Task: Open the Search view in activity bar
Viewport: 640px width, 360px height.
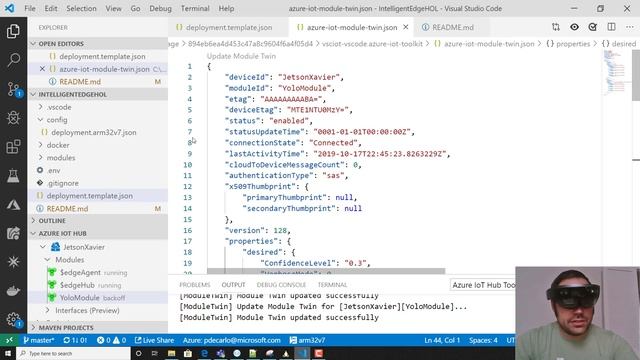Action: pos(13,60)
